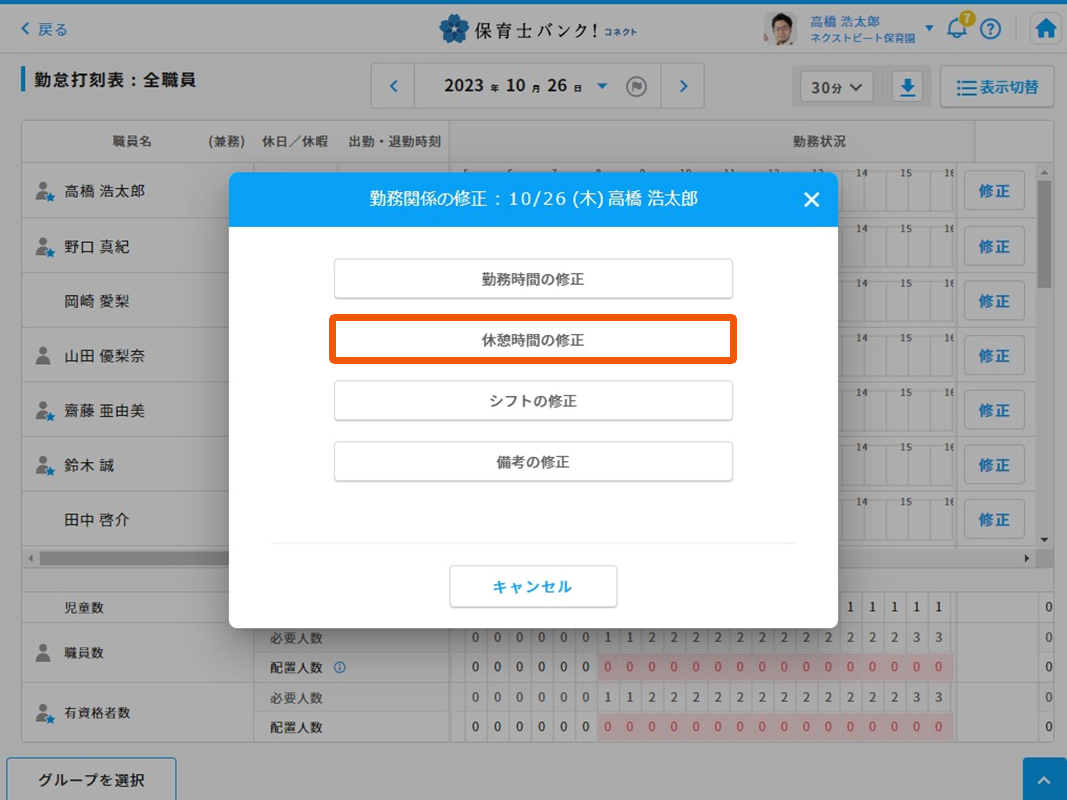This screenshot has width=1067, height=800.
Task: Click the download icon button
Action: pos(907,87)
